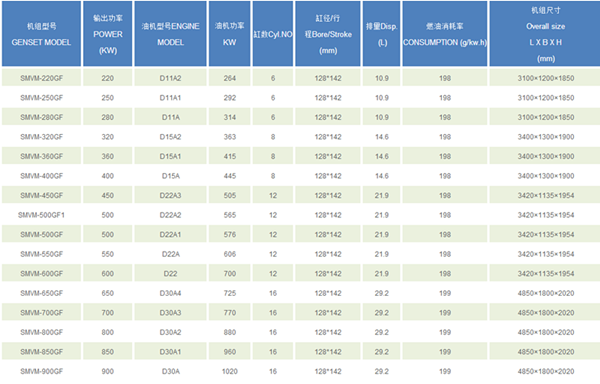The height and width of the screenshot is (384, 600).
Task: Click the SMVM-500GF1 genset row
Action: tap(300, 215)
